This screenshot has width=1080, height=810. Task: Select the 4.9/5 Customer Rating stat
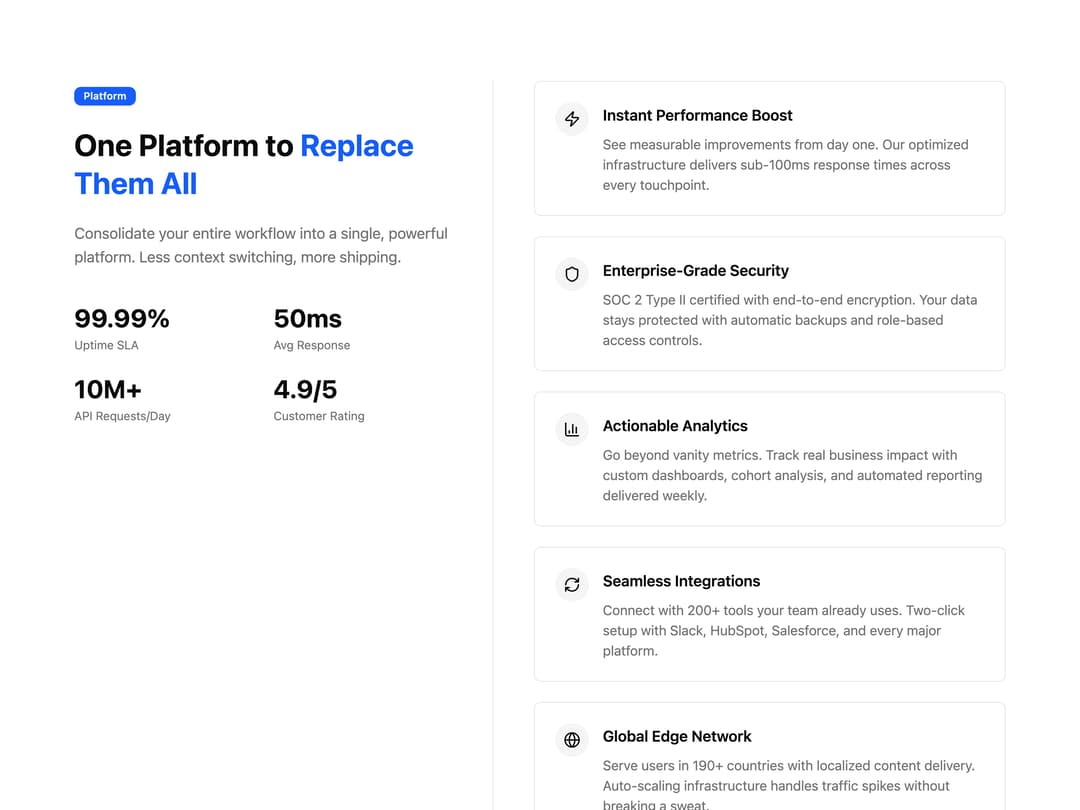(319, 400)
